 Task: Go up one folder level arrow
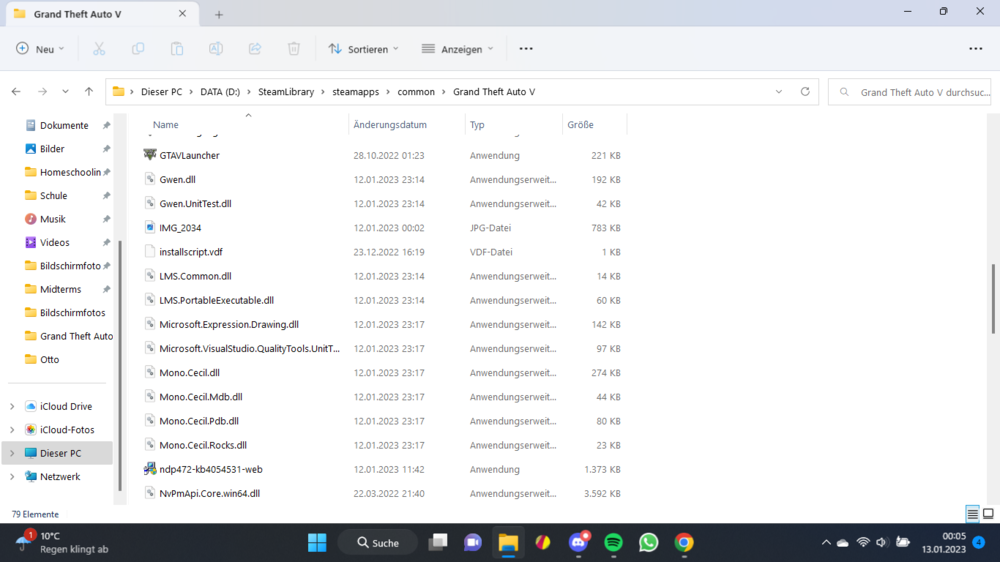click(x=89, y=92)
